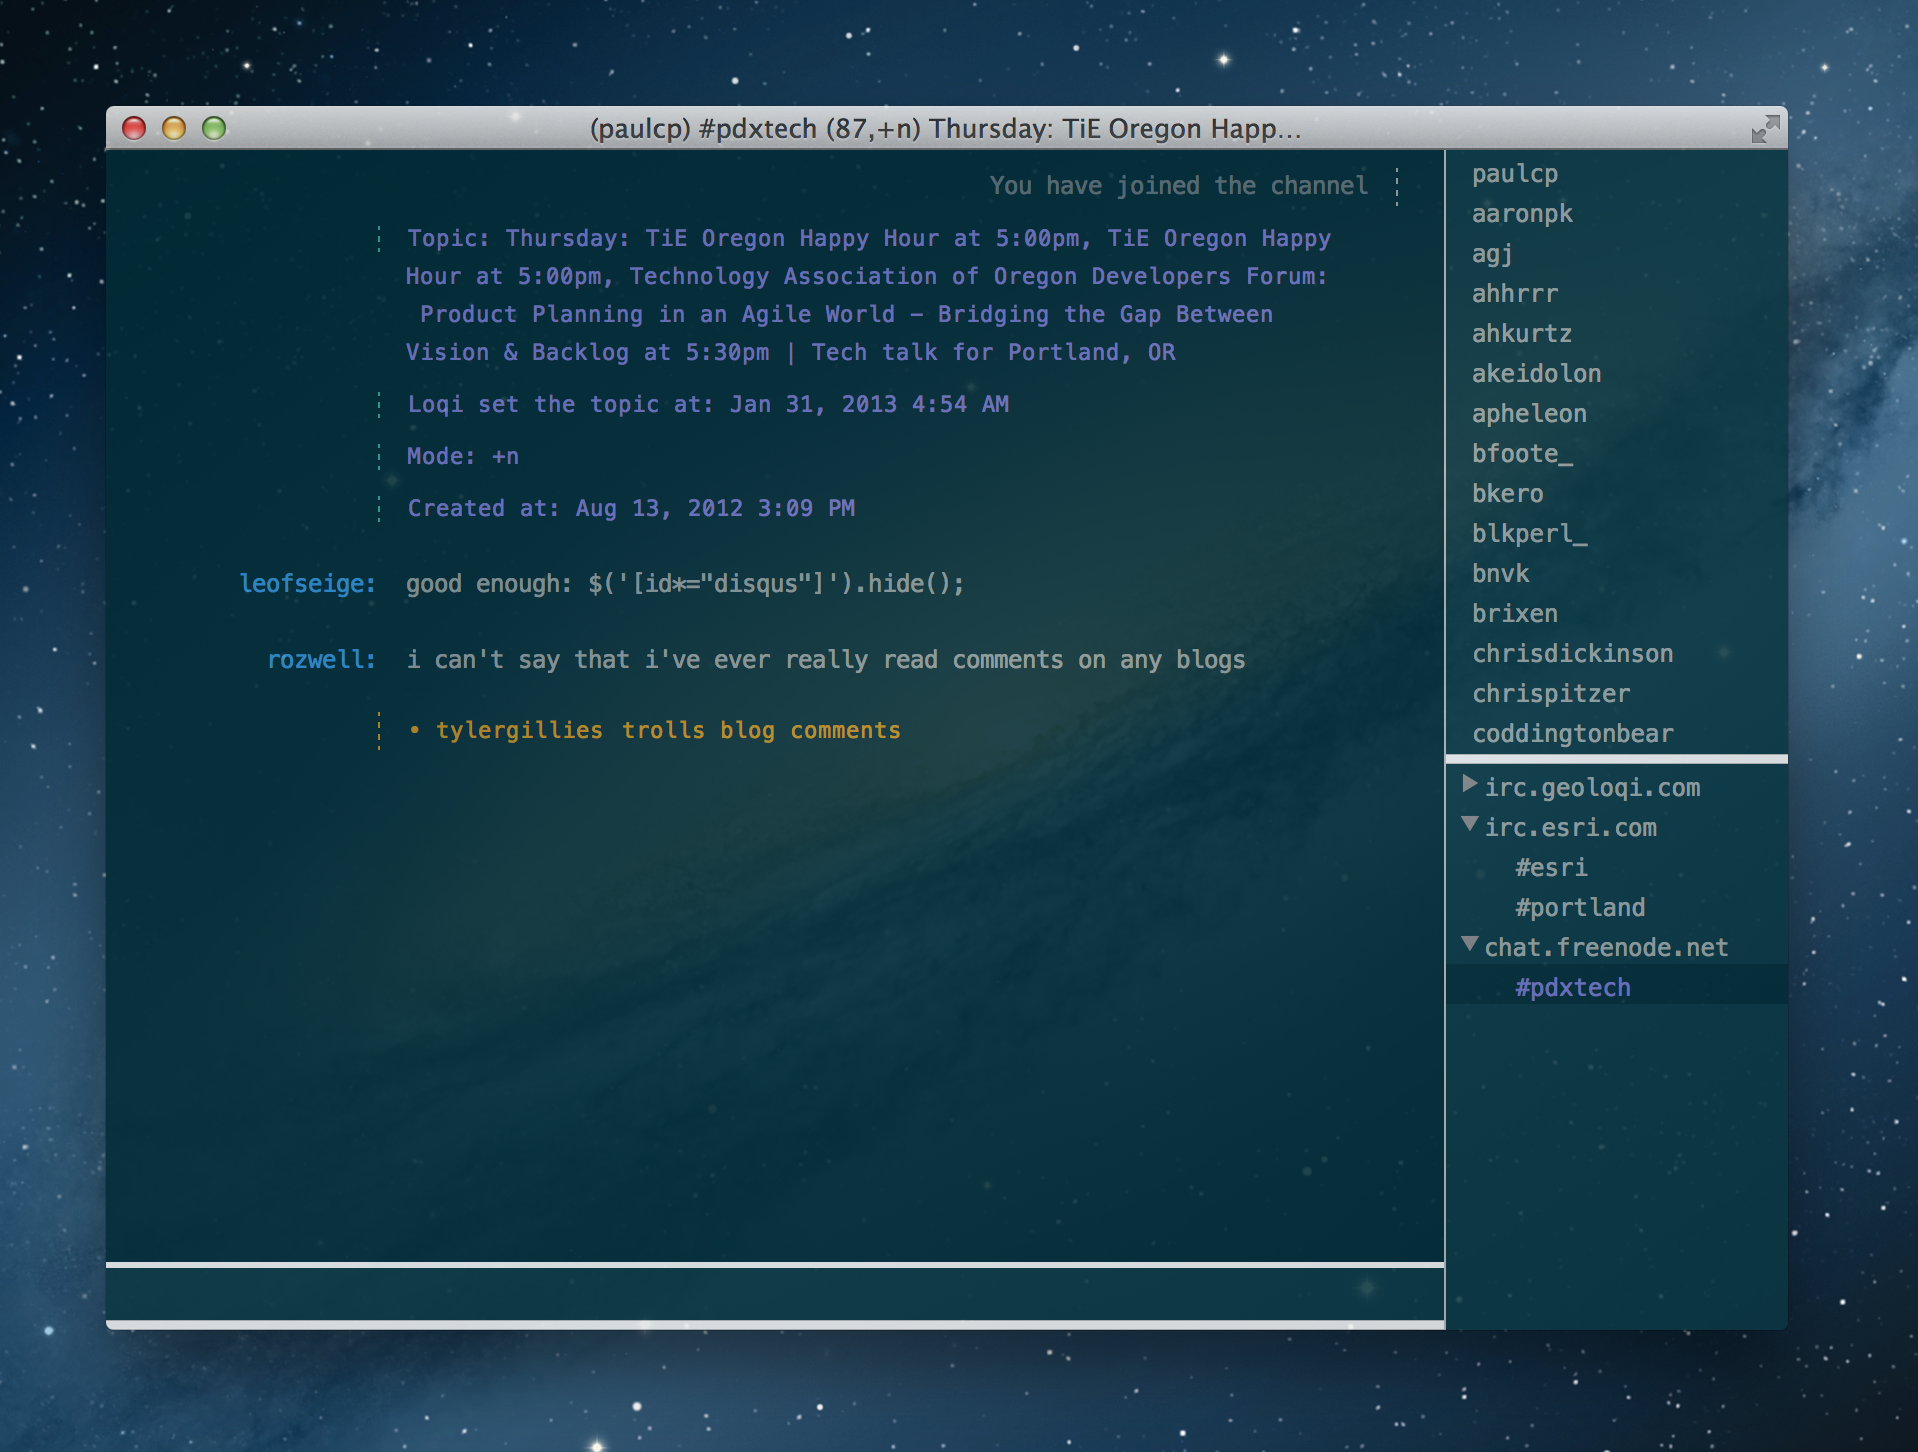The image size is (1918, 1452).
Task: Select user ahhrrr in member list
Action: (1514, 294)
